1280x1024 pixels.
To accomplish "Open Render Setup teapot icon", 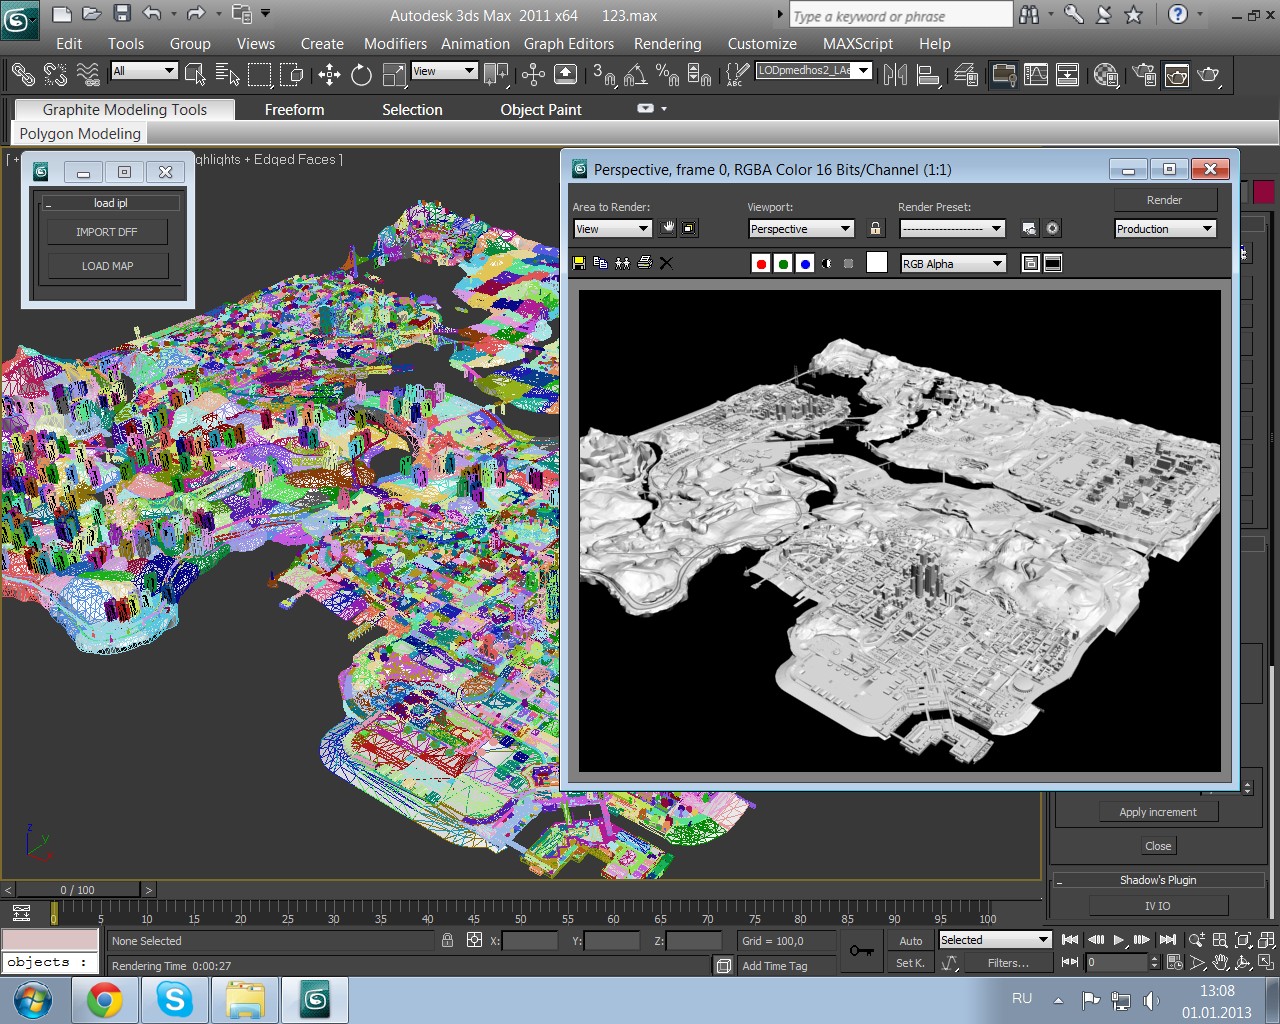I will pyautogui.click(x=1144, y=74).
